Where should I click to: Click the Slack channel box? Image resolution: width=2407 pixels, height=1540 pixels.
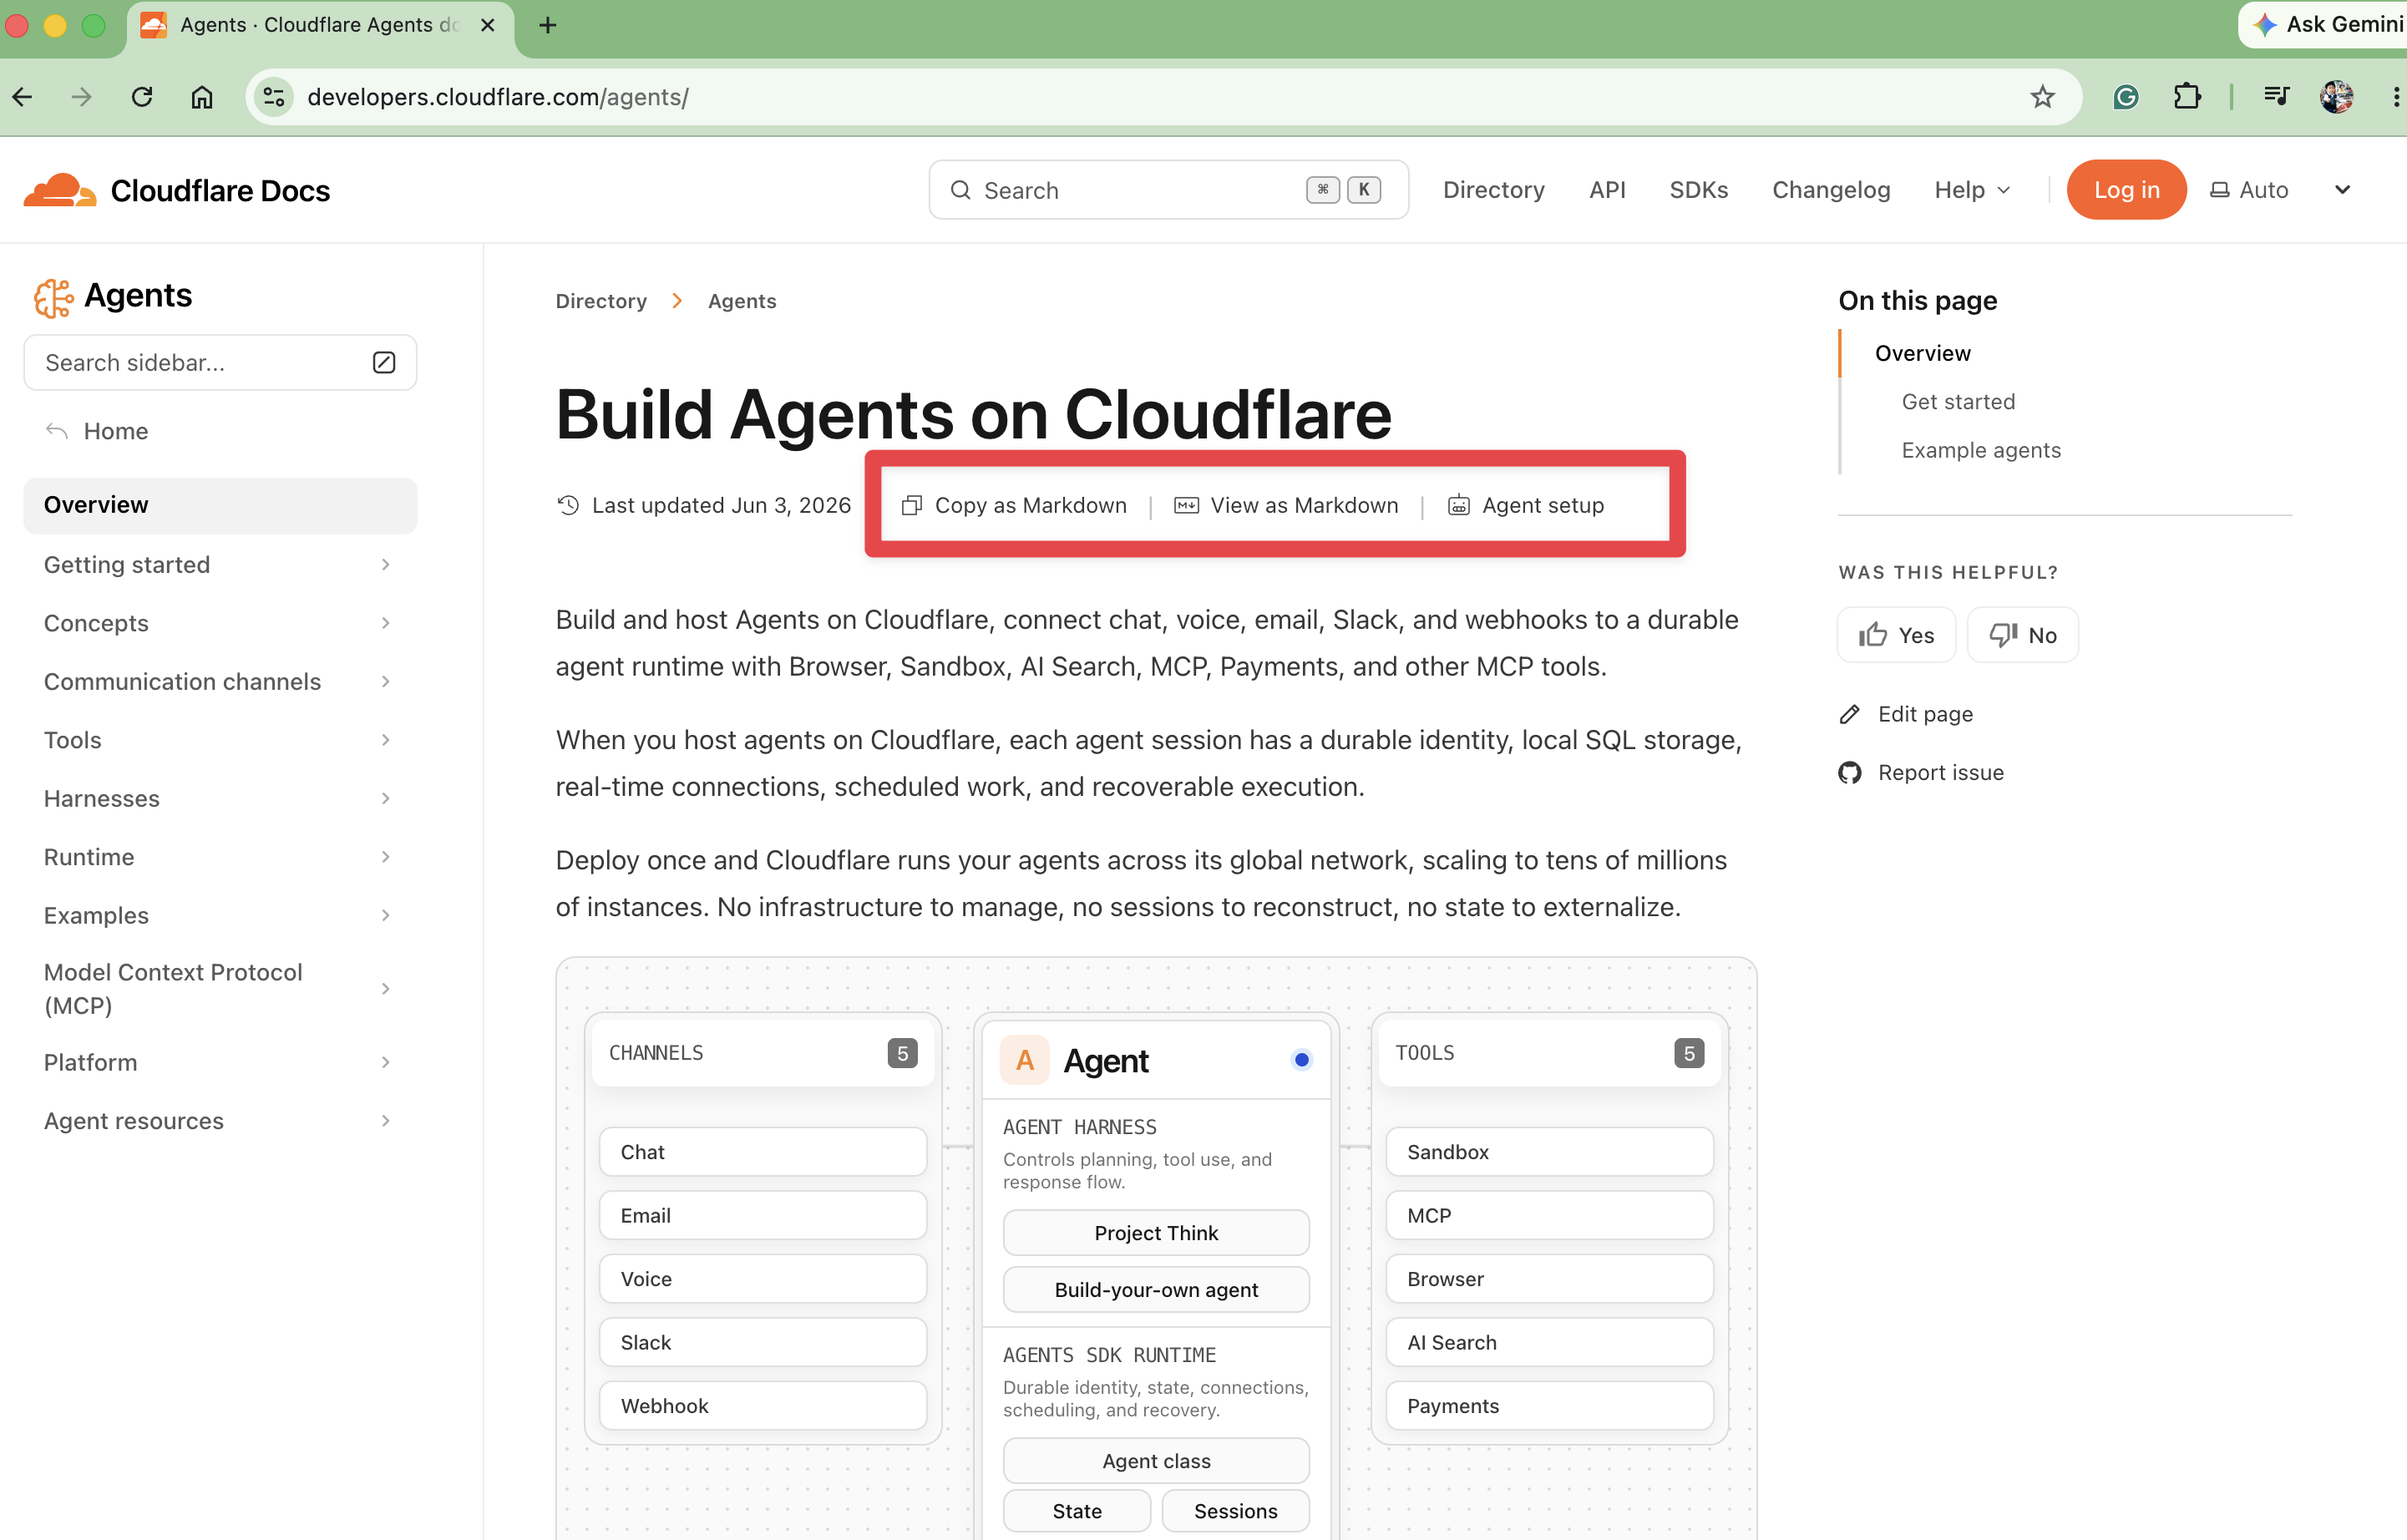tap(762, 1343)
